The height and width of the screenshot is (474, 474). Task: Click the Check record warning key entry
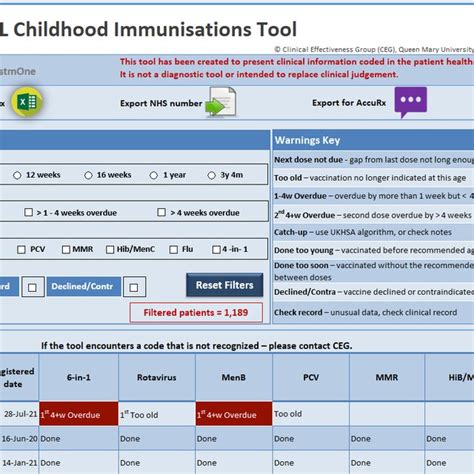[373, 312]
